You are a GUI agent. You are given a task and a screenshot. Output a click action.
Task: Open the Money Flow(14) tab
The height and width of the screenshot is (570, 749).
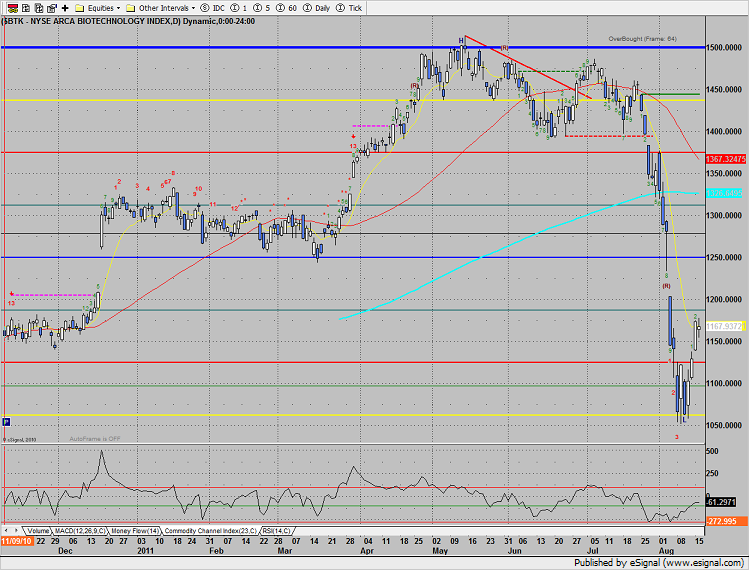(135, 531)
